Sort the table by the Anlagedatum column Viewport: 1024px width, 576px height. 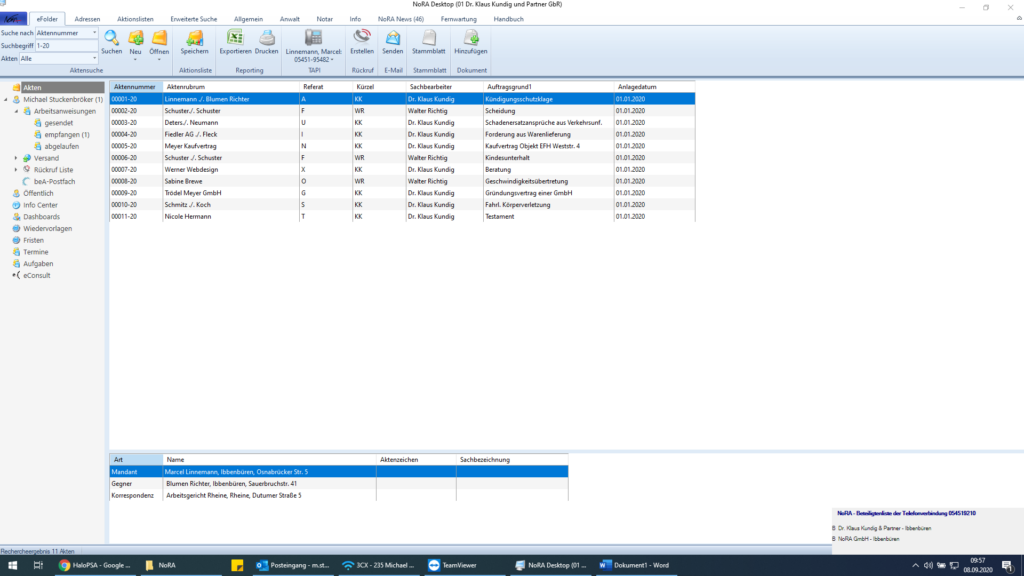pyautogui.click(x=638, y=87)
